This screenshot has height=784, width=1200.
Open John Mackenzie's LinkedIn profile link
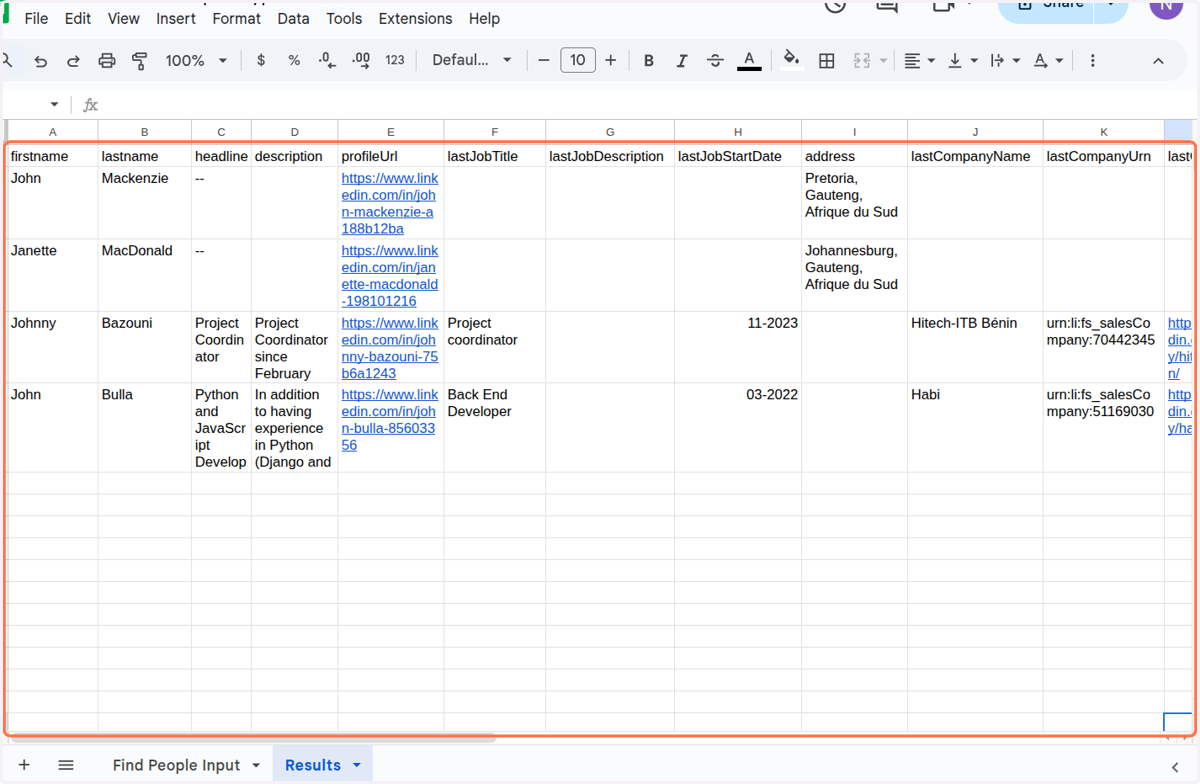pos(389,203)
